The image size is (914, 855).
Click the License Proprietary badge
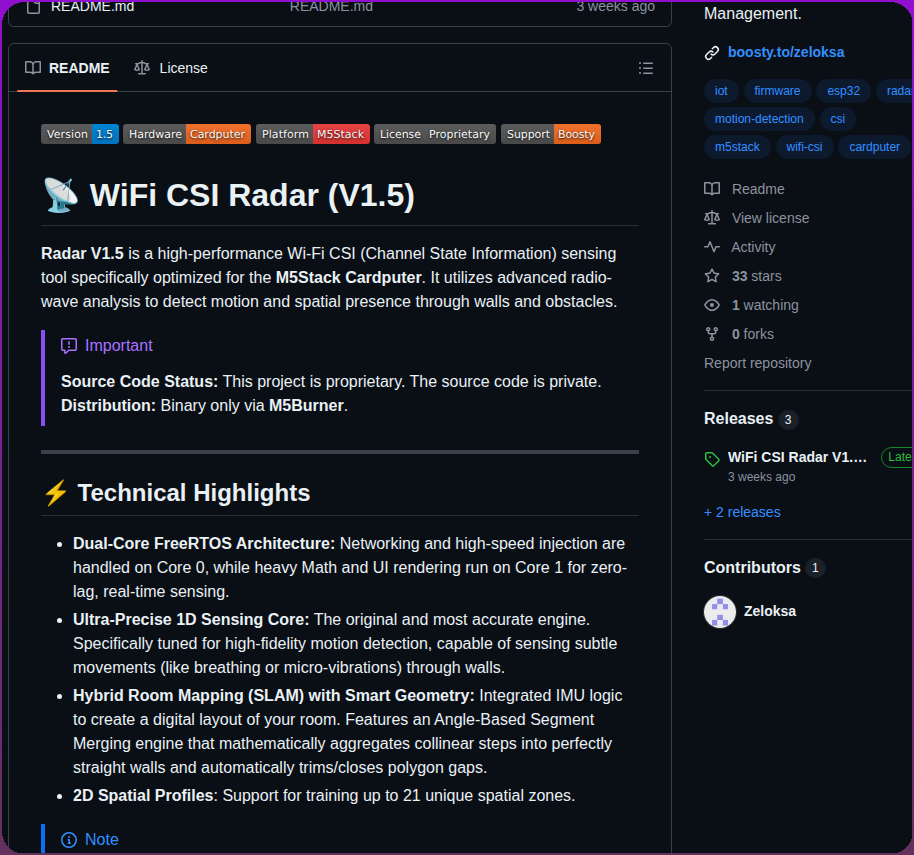point(435,134)
